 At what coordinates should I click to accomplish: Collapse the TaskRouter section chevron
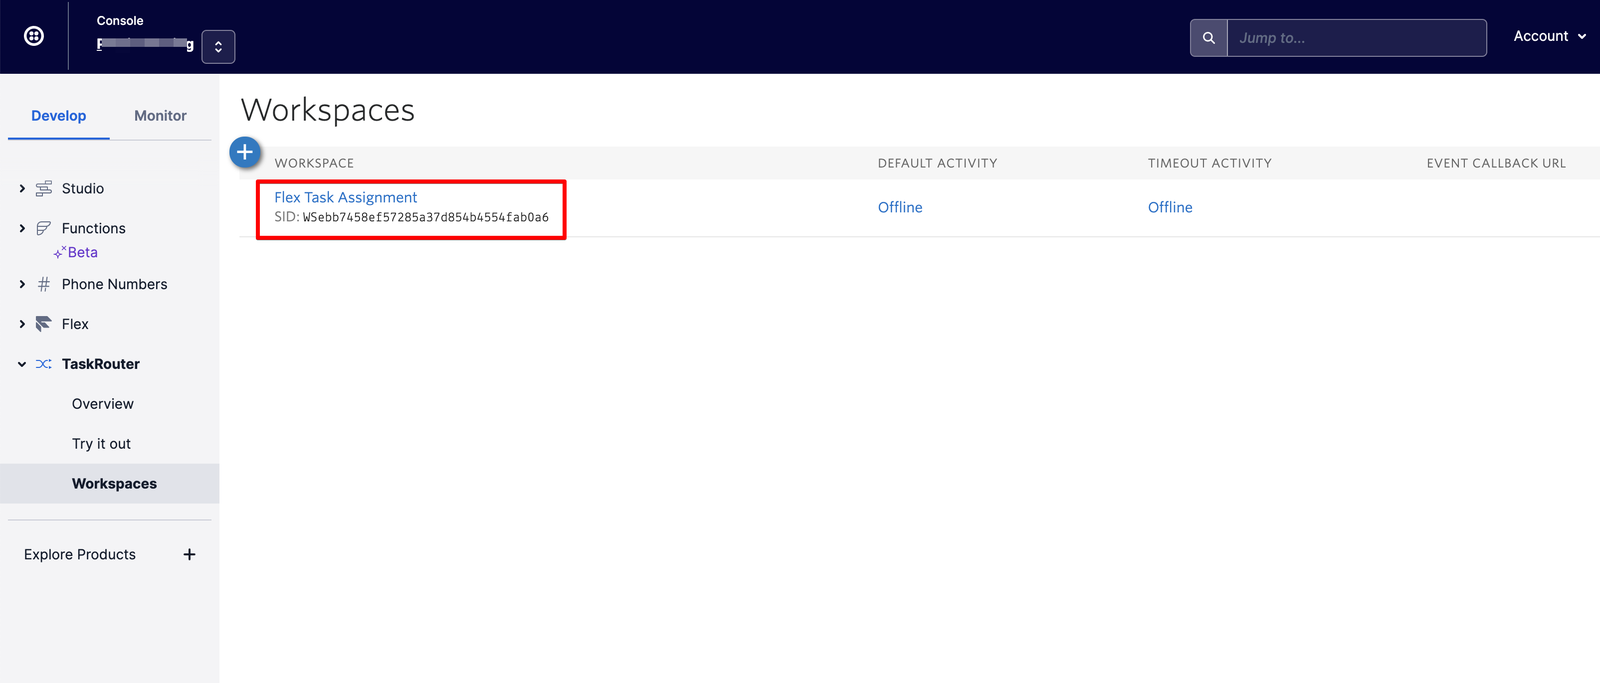pos(22,364)
